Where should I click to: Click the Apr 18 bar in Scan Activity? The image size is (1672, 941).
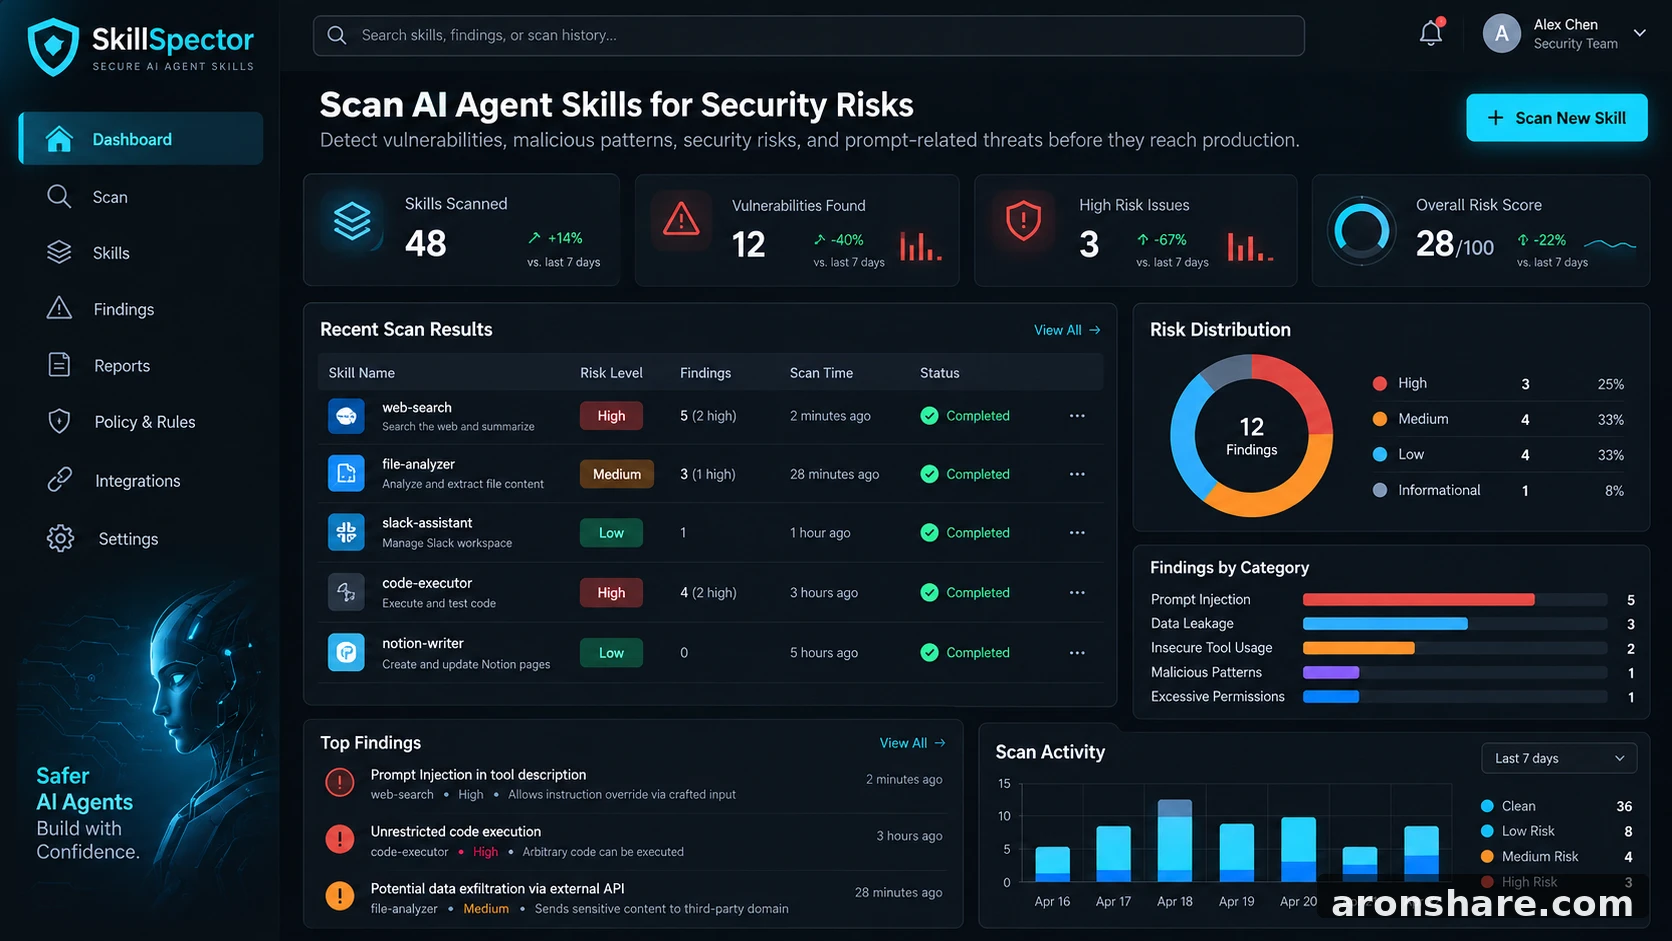[1174, 840]
